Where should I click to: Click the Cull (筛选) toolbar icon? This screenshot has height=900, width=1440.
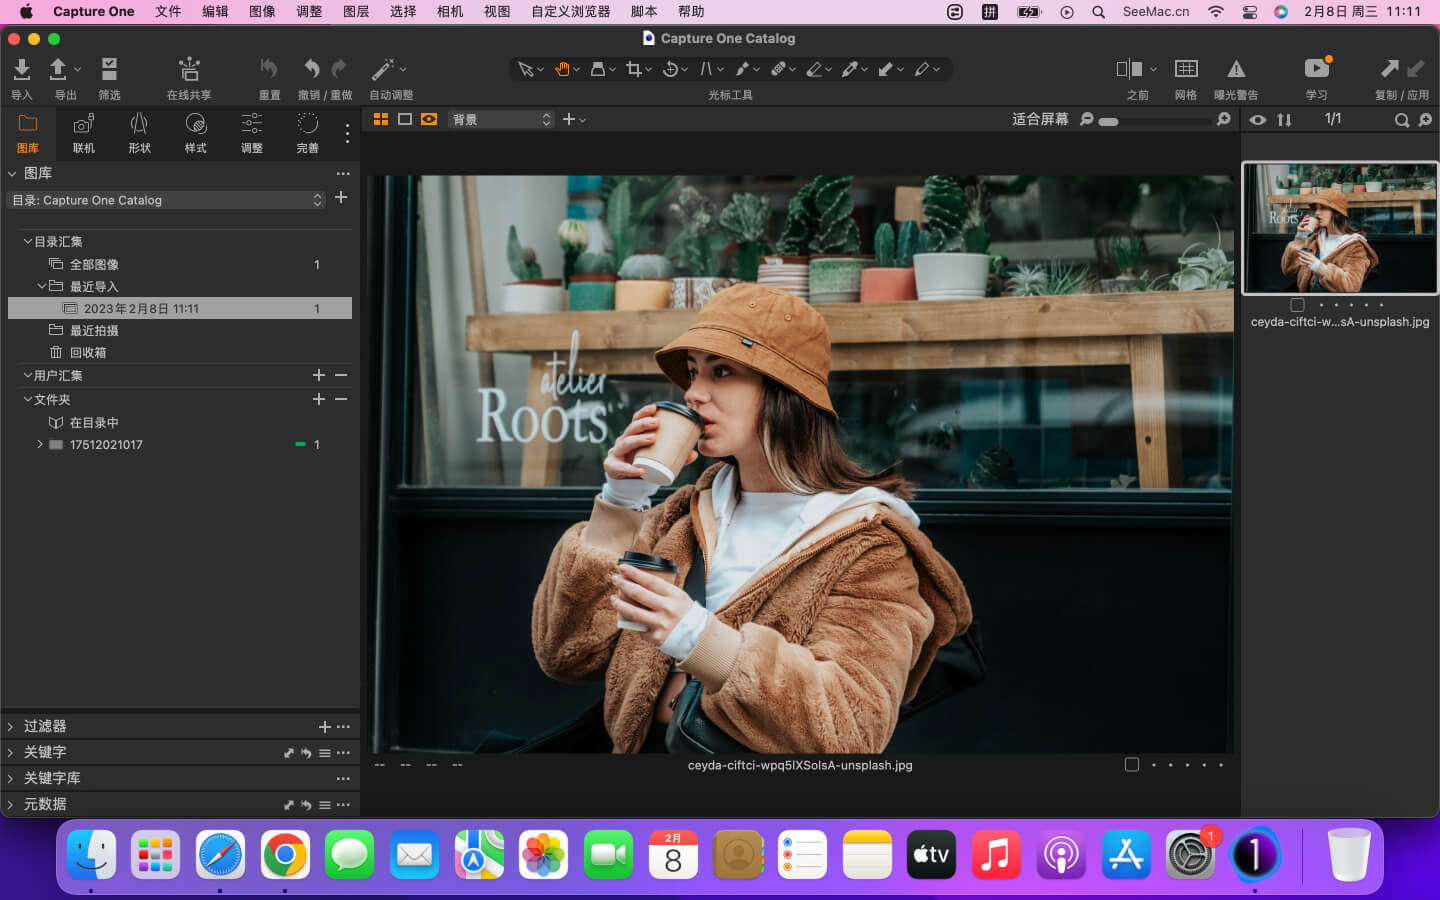[109, 70]
